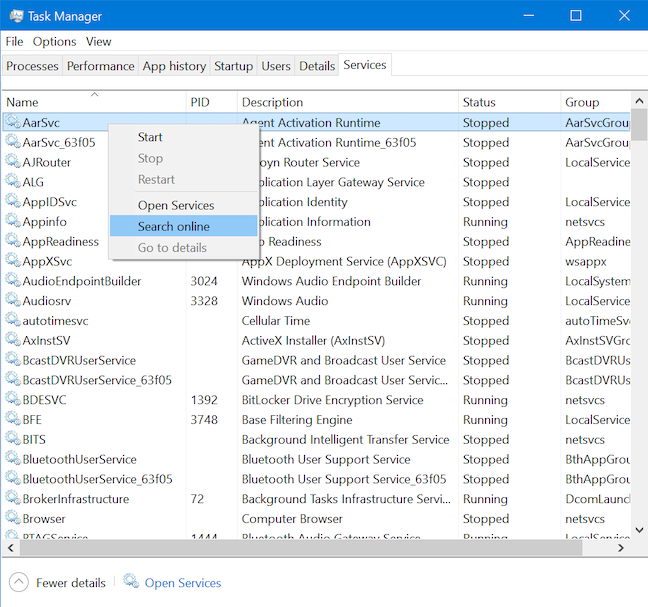This screenshot has width=648, height=607.
Task: Click the AppReadiness service gear icon
Action: click(x=13, y=241)
